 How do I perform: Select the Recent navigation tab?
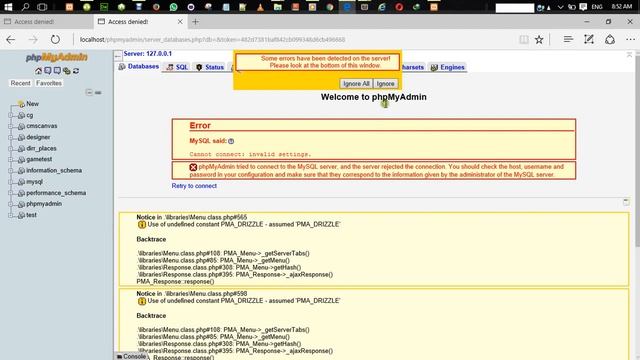[20, 83]
